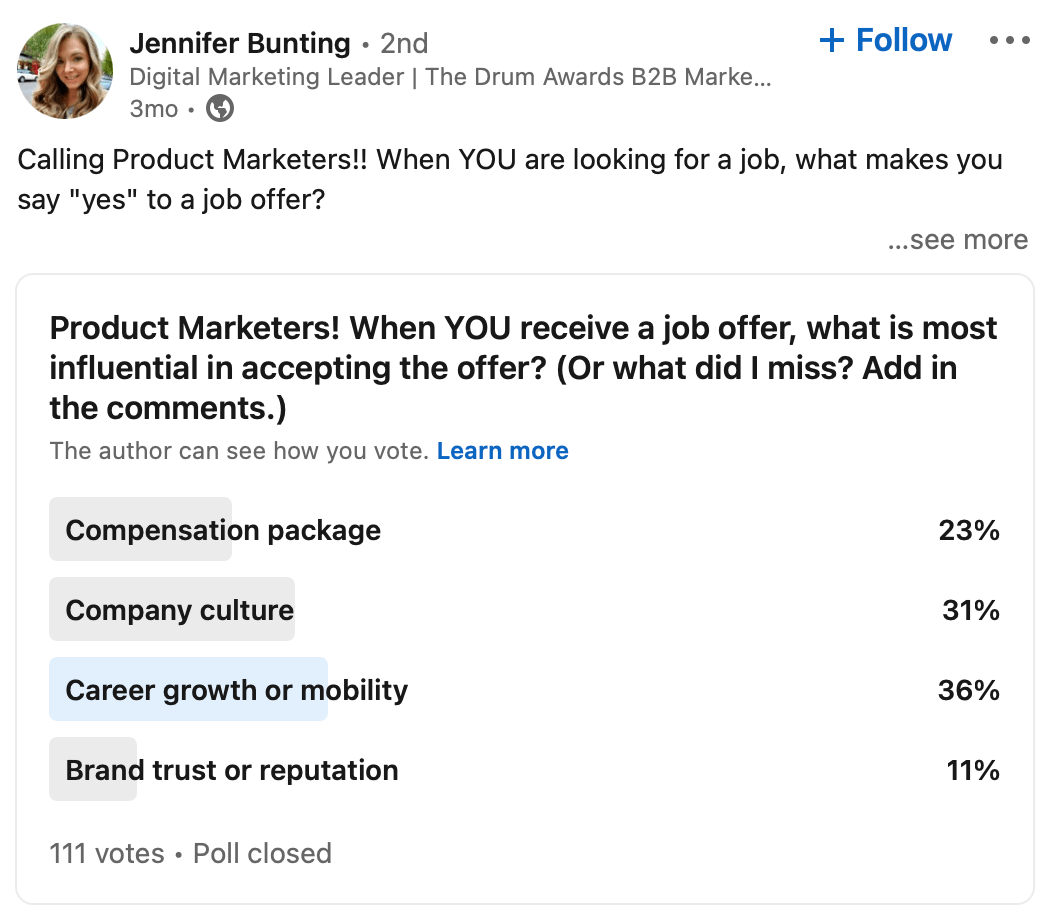
Task: Open the three-dot post options menu
Action: pos(1008,41)
